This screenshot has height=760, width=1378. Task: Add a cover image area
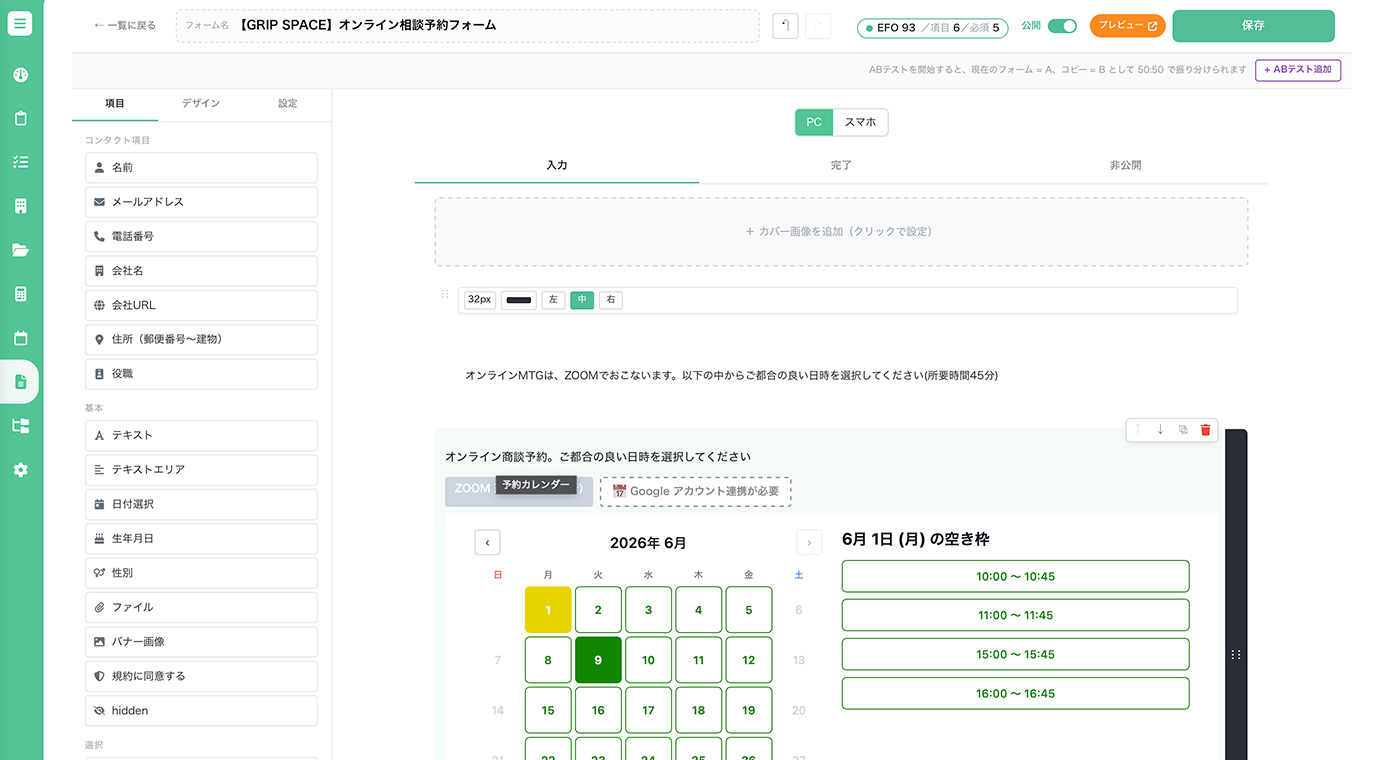coord(841,231)
